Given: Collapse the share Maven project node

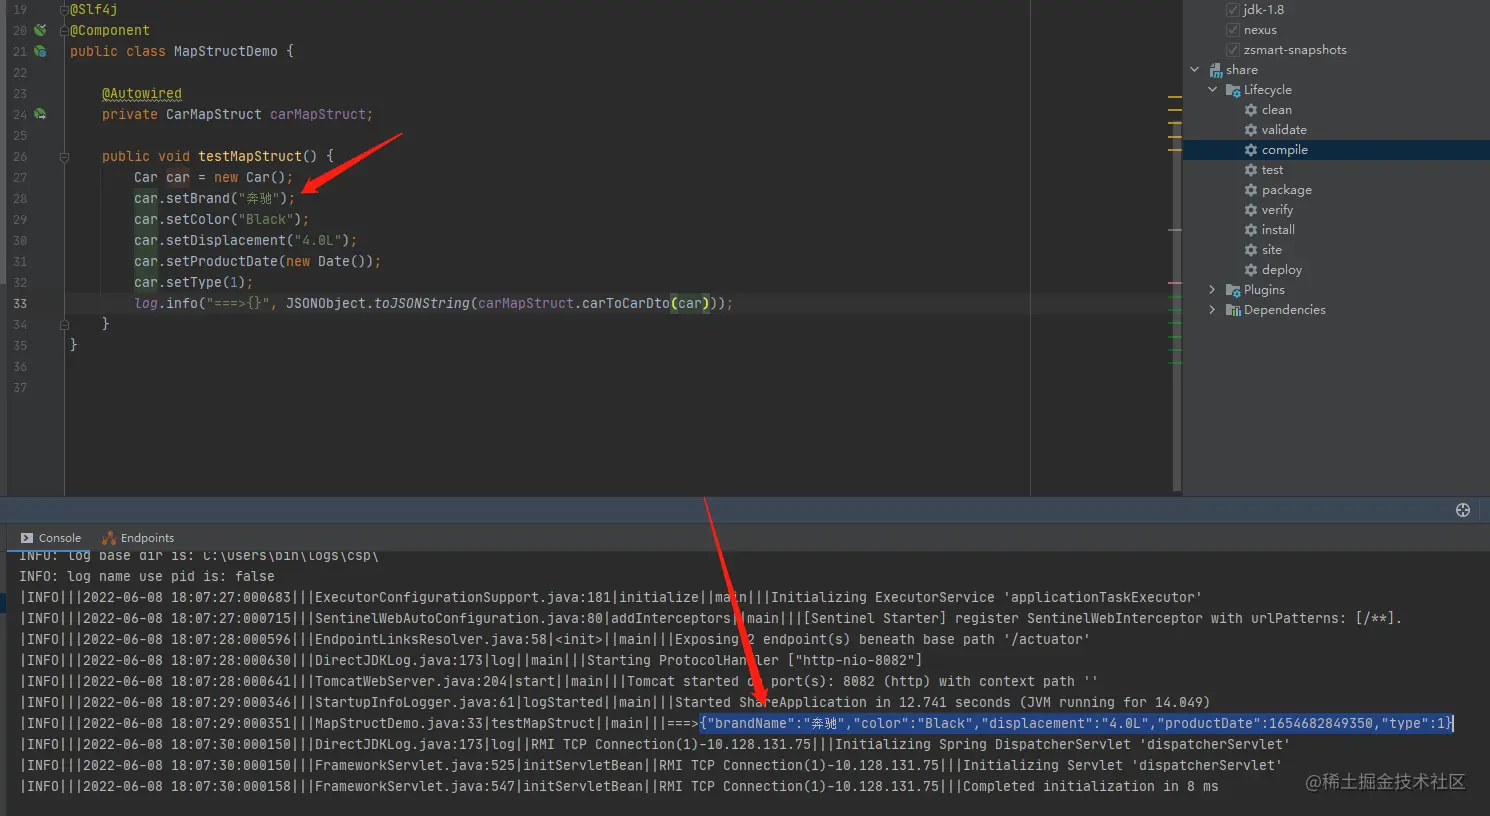Looking at the screenshot, I should coord(1195,70).
